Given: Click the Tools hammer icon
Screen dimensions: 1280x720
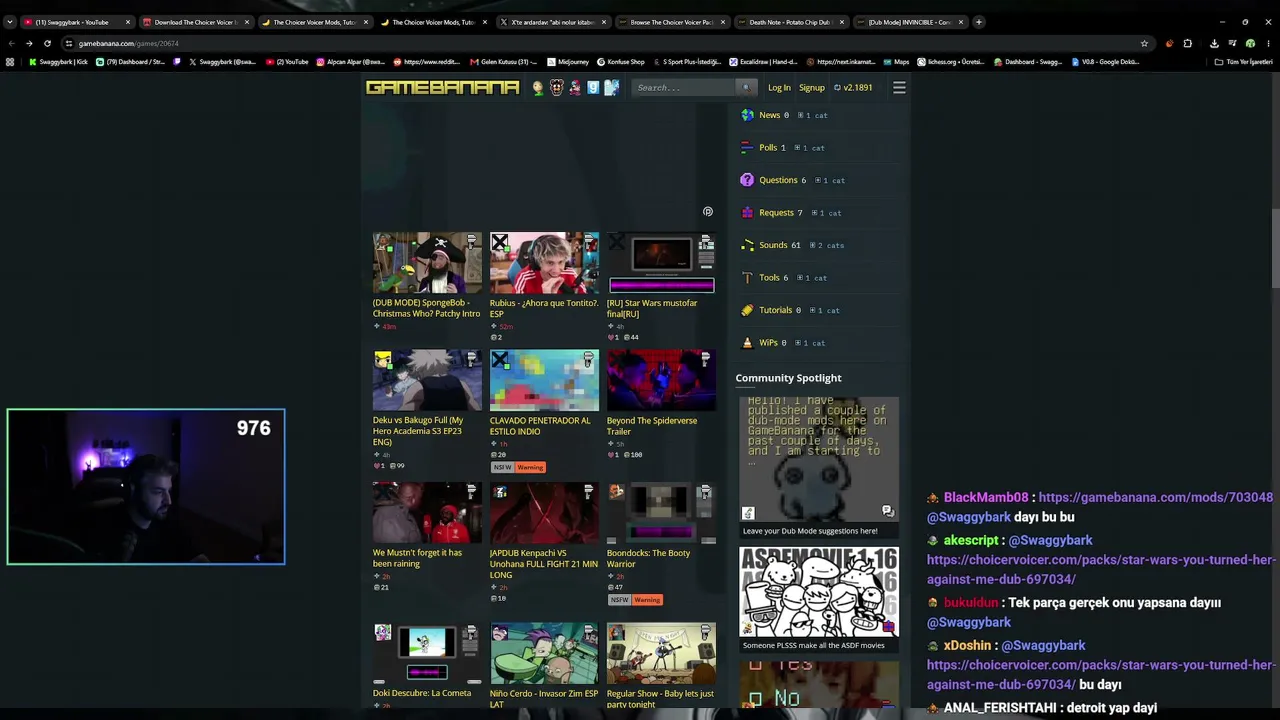Looking at the screenshot, I should [747, 278].
